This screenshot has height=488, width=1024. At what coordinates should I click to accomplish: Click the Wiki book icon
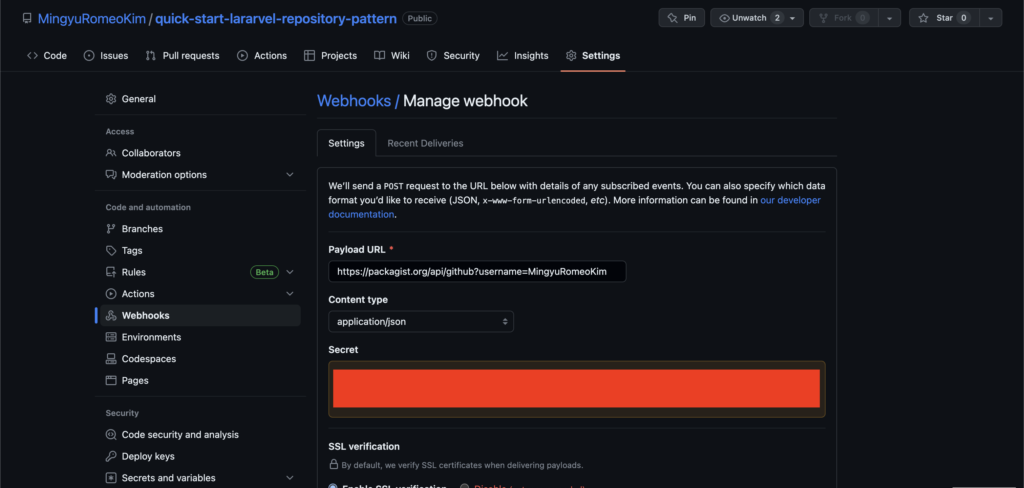click(x=379, y=56)
